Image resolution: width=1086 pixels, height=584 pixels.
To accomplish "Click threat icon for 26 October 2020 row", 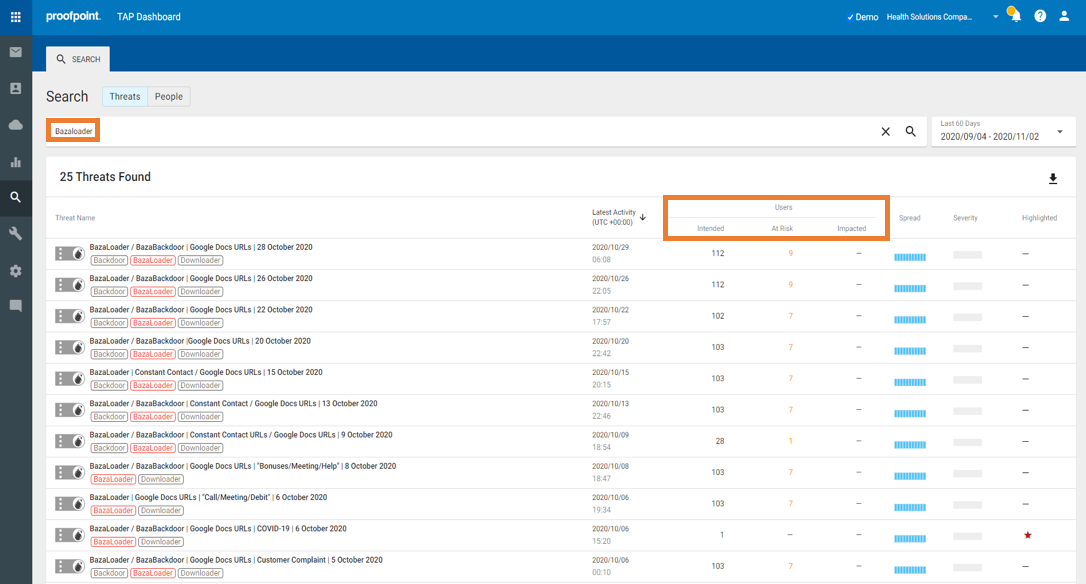I will point(69,285).
